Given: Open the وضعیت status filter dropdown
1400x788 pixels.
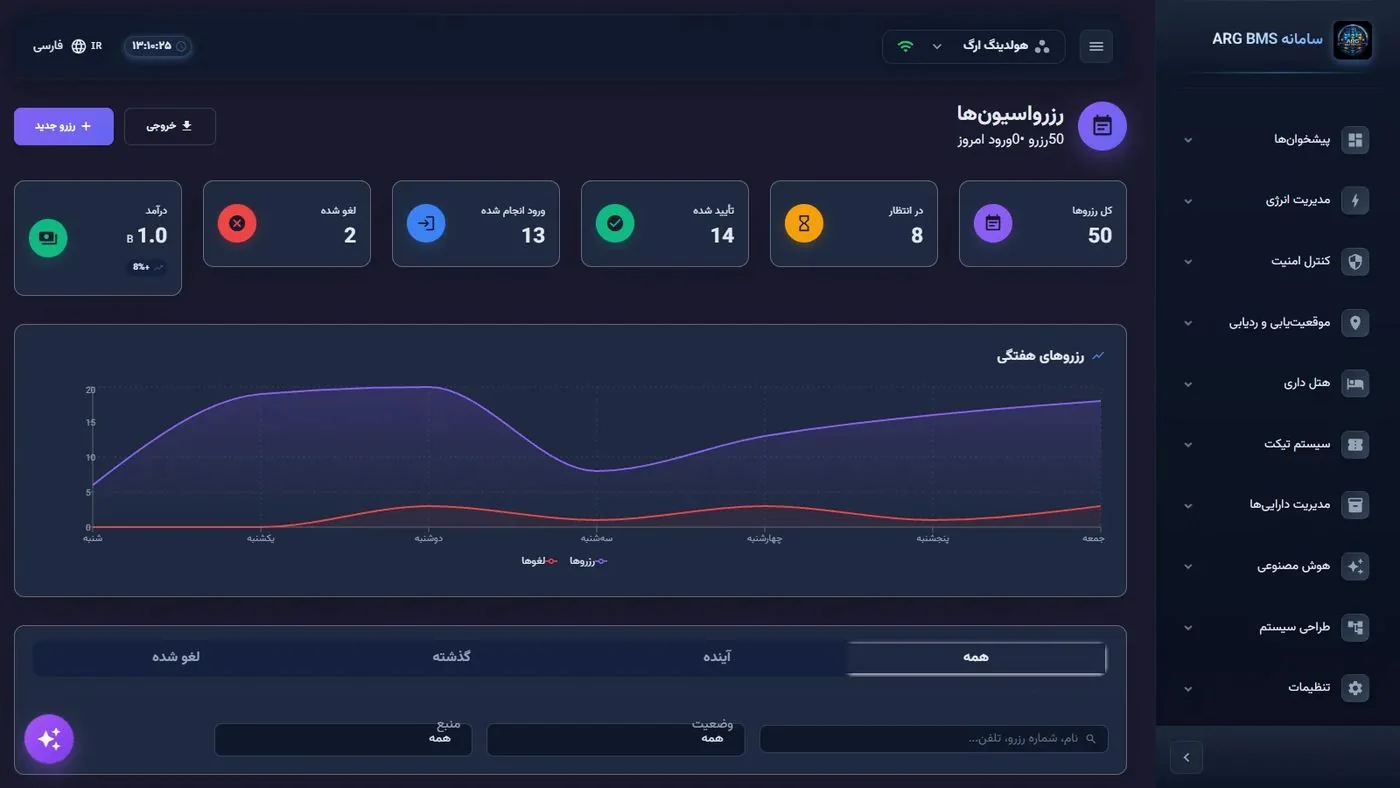Looking at the screenshot, I should [x=615, y=740].
